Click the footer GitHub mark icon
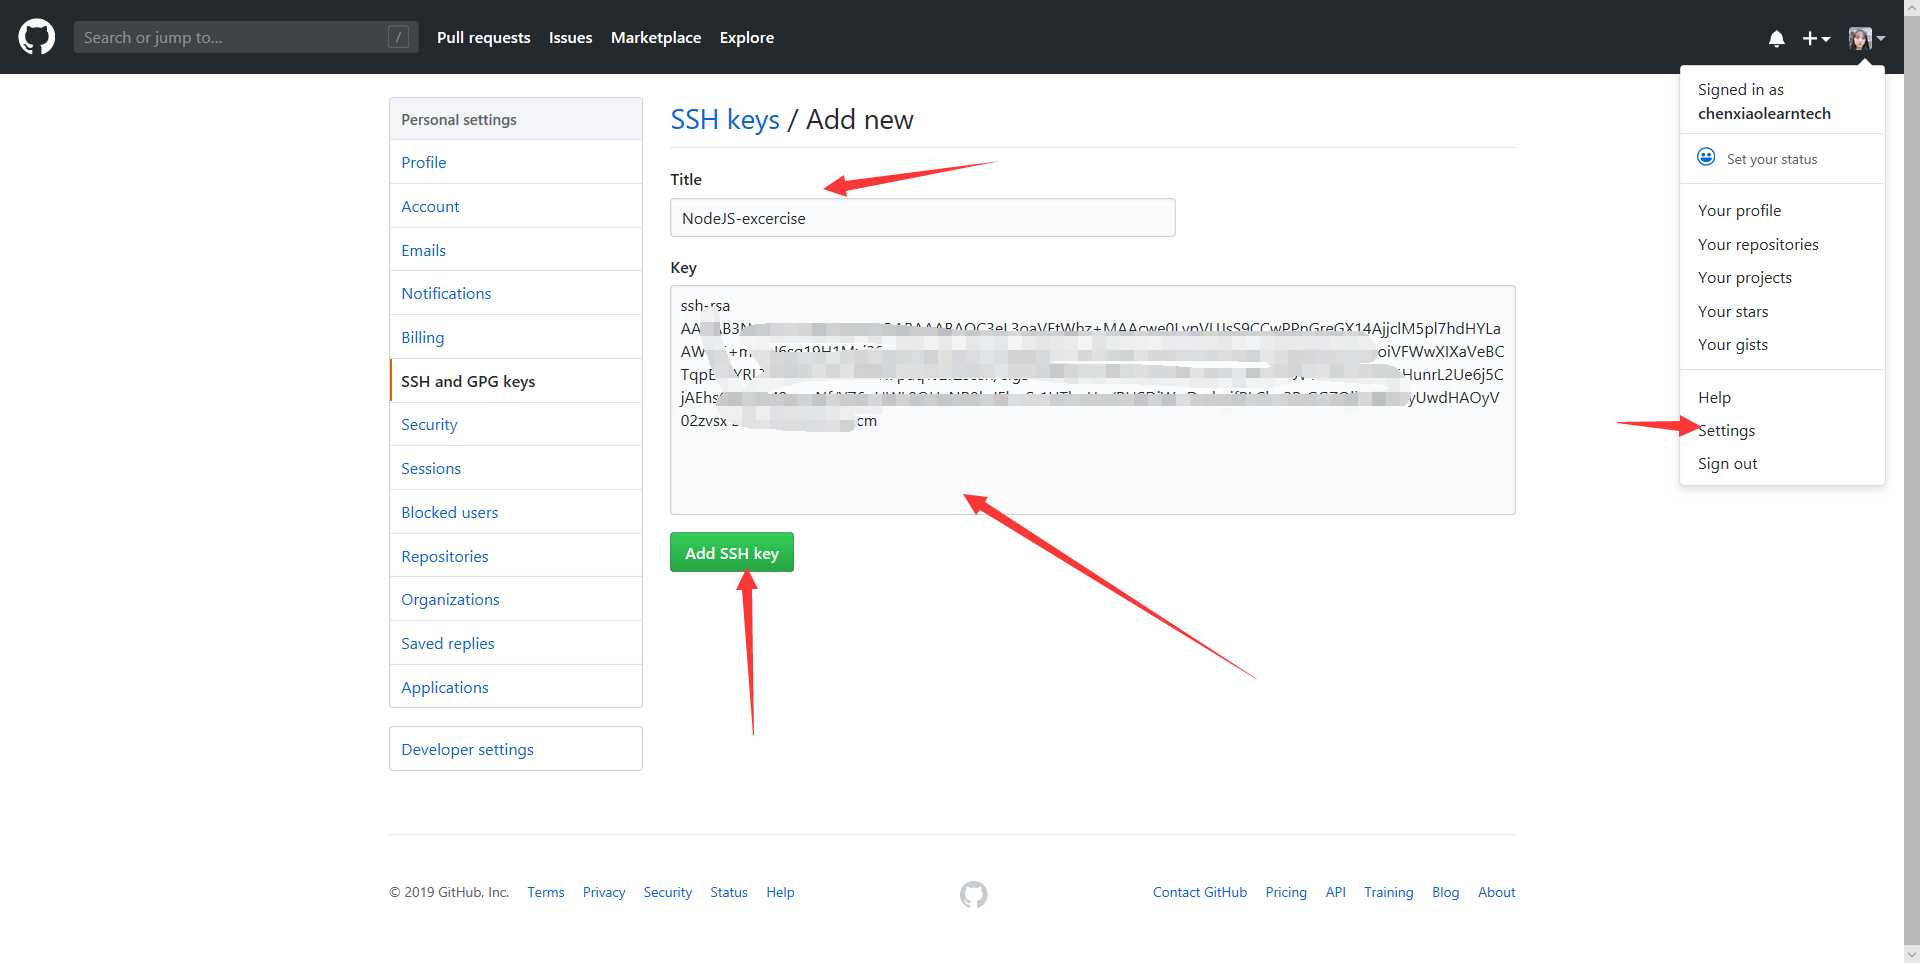Screen dimensions: 1920x963 point(973,894)
